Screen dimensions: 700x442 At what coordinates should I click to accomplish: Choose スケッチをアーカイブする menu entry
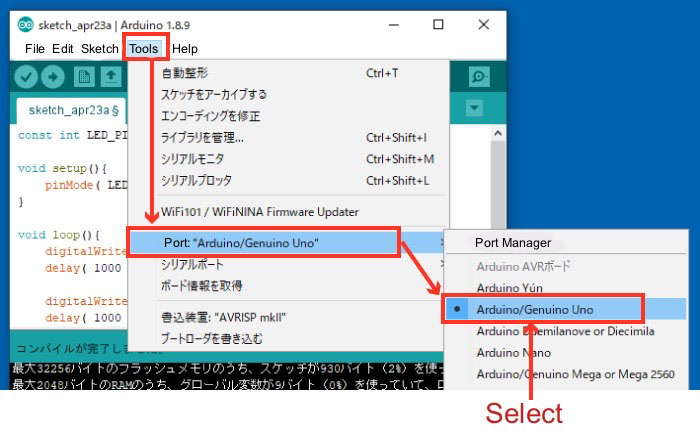[288, 94]
